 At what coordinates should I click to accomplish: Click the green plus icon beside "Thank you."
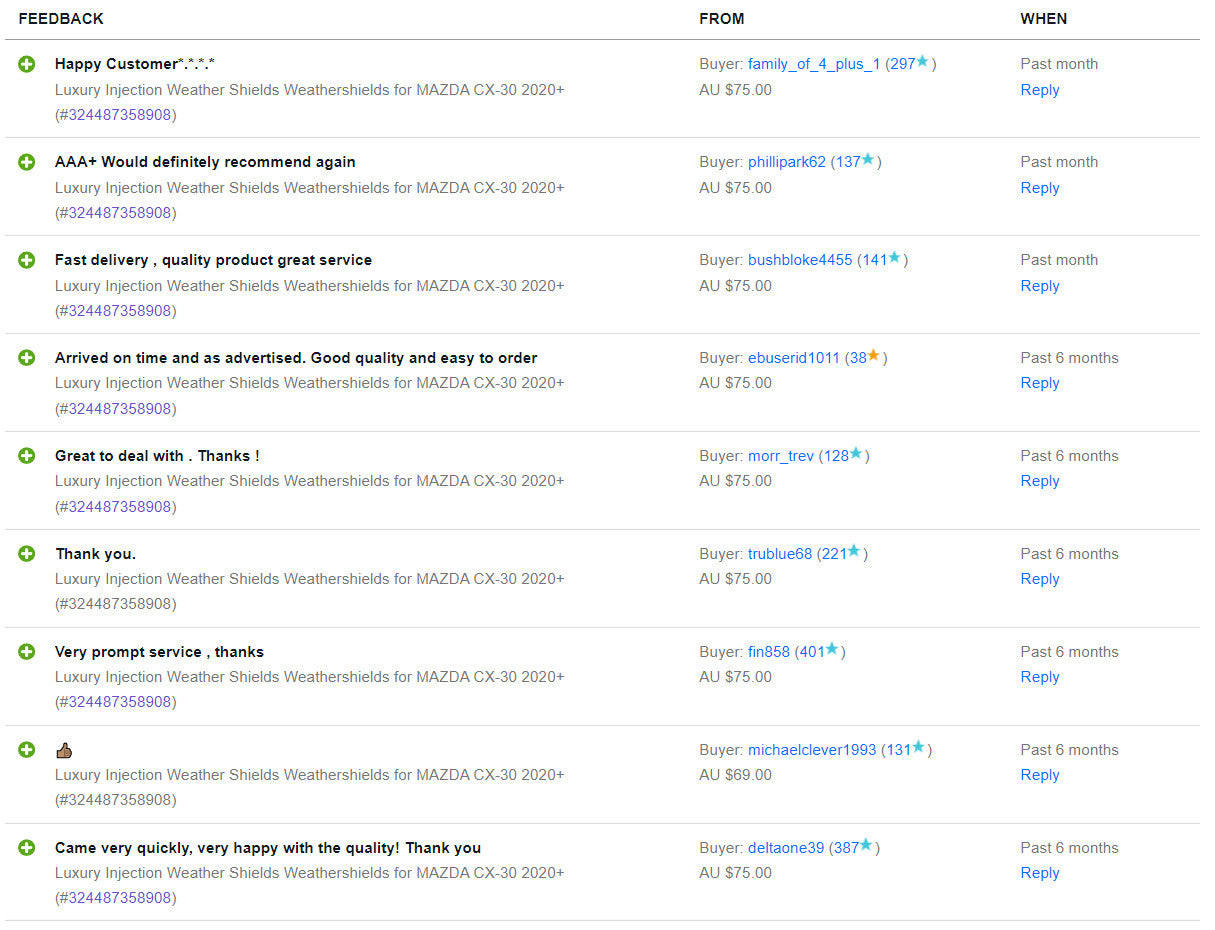coord(27,553)
